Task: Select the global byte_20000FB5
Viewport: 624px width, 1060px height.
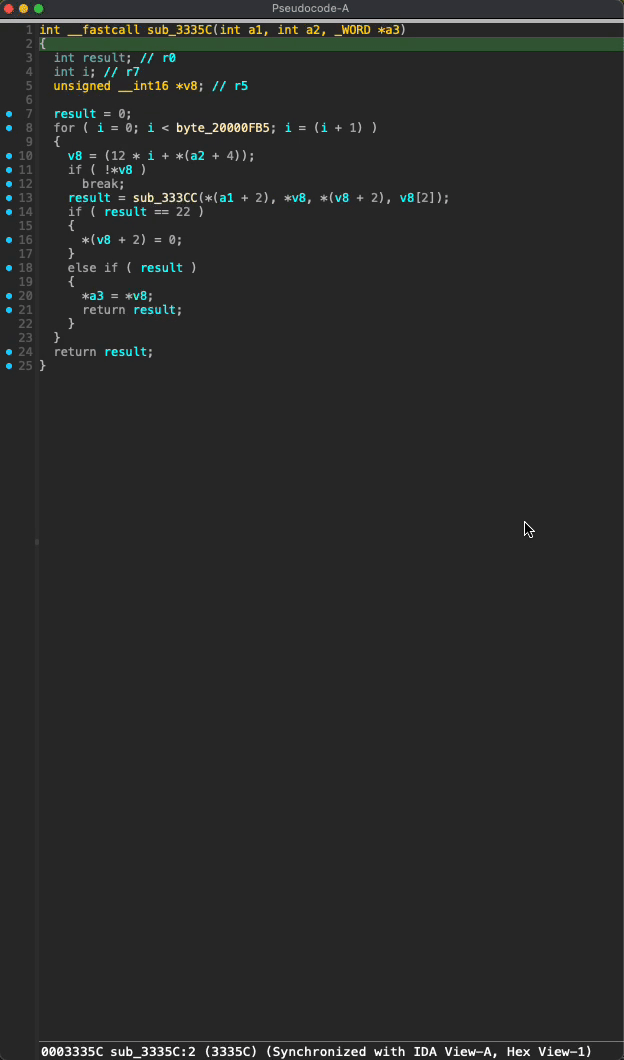Action: pos(222,128)
